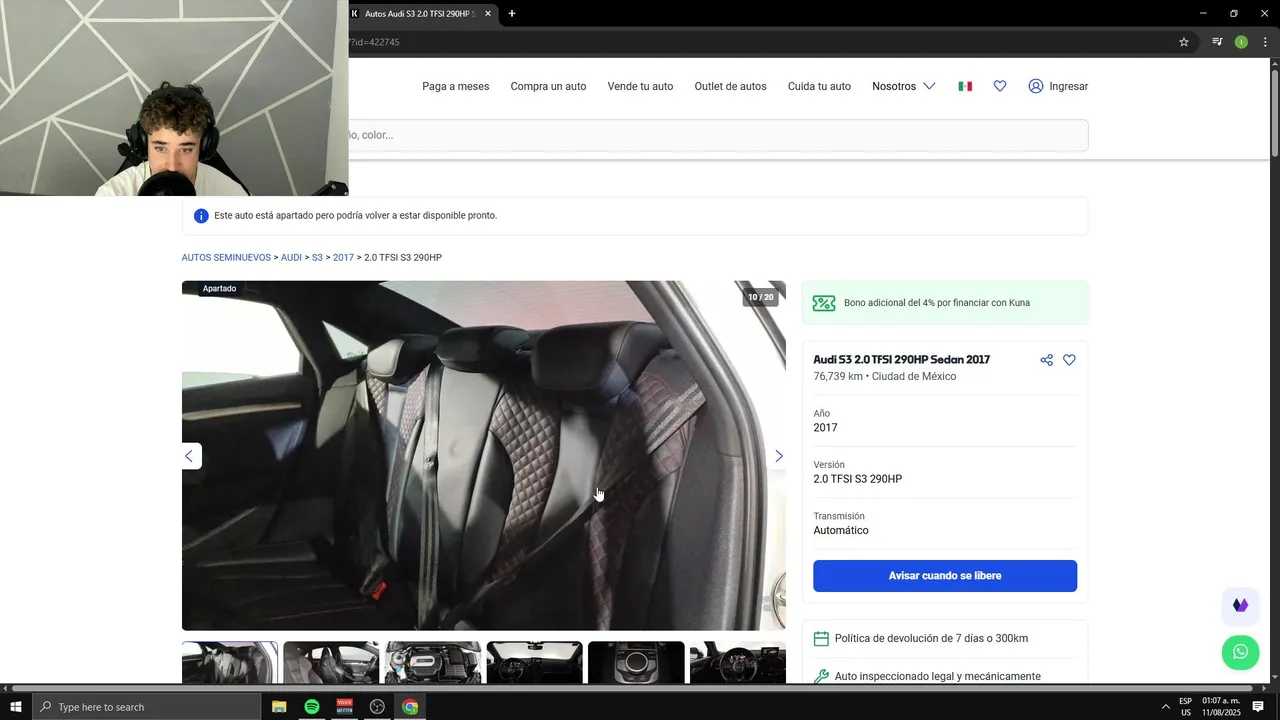Click the info icon in the apartado notice
The width and height of the screenshot is (1280, 720).
tap(201, 216)
